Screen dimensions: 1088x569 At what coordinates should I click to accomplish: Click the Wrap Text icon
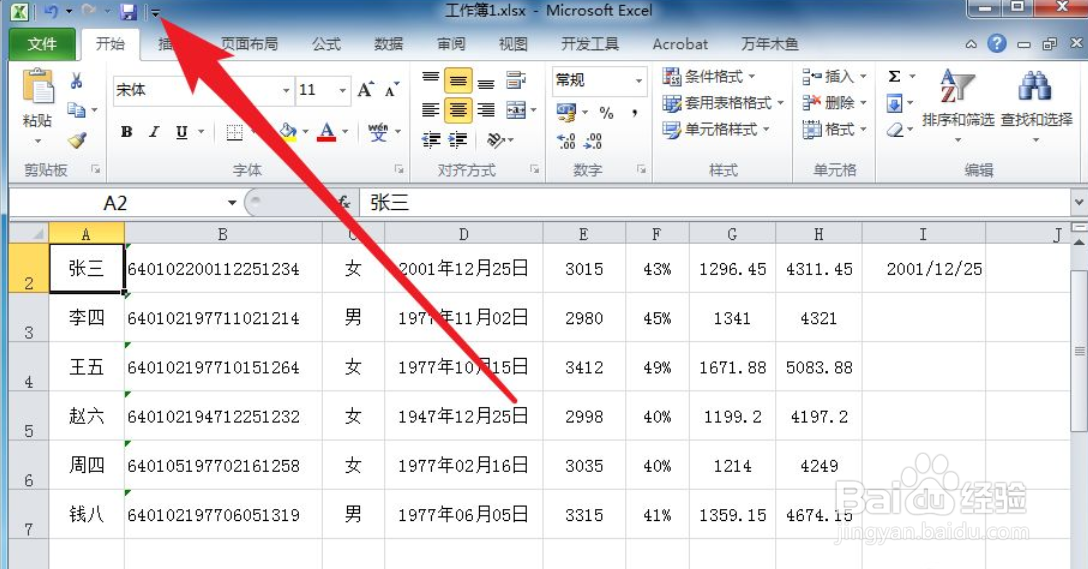point(516,80)
